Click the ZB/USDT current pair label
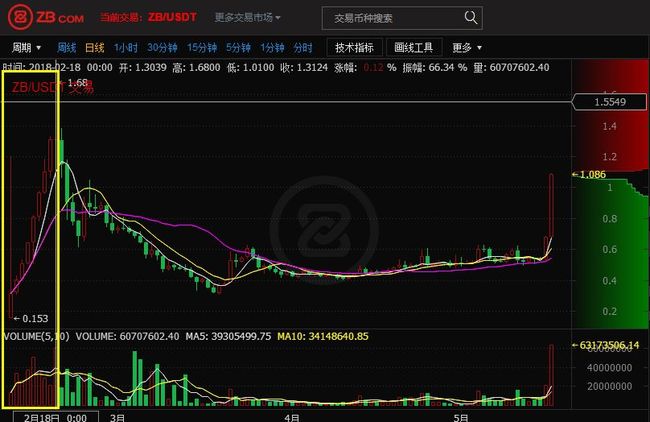Image resolution: width=650 pixels, height=422 pixels. [172, 17]
